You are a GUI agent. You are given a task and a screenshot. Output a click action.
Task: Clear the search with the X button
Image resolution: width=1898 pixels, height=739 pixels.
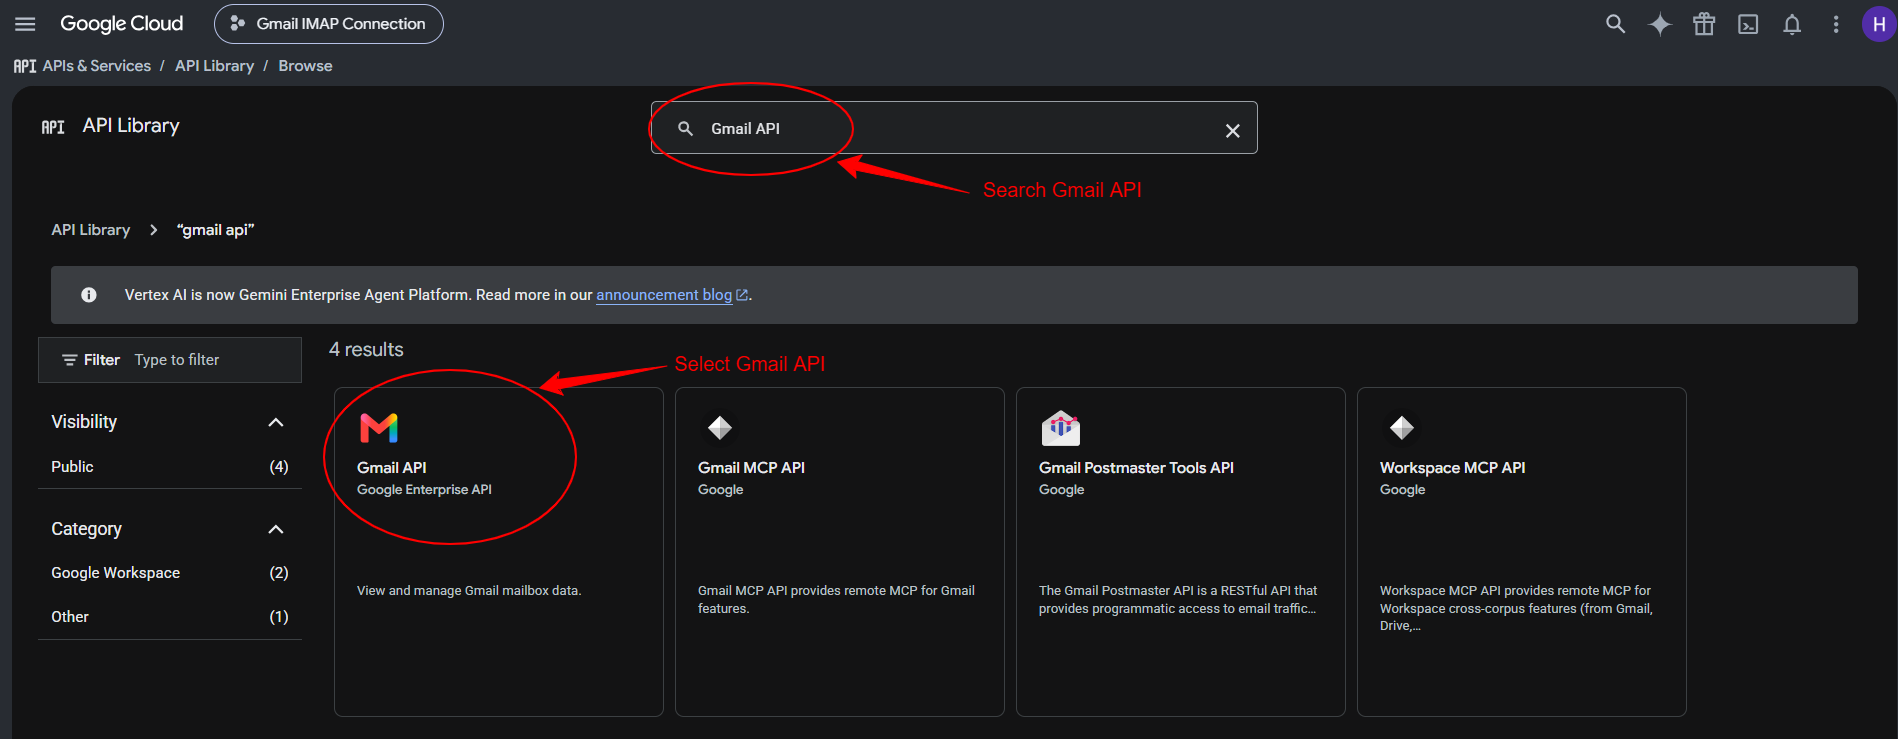click(x=1233, y=130)
